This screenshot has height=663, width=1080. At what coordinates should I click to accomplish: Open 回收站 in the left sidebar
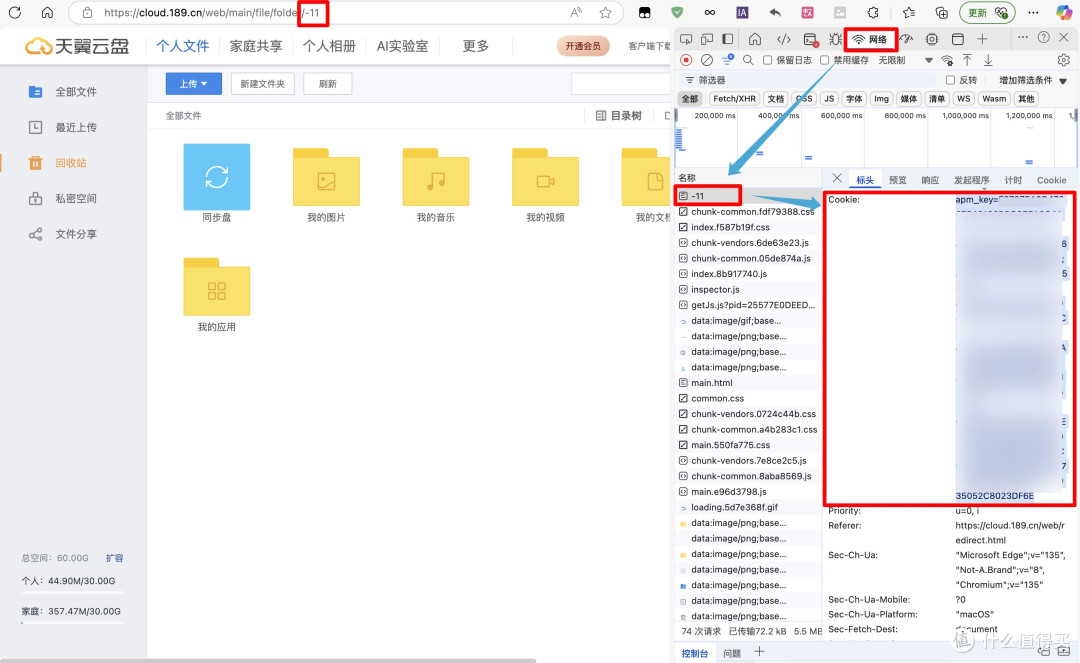click(x=71, y=162)
